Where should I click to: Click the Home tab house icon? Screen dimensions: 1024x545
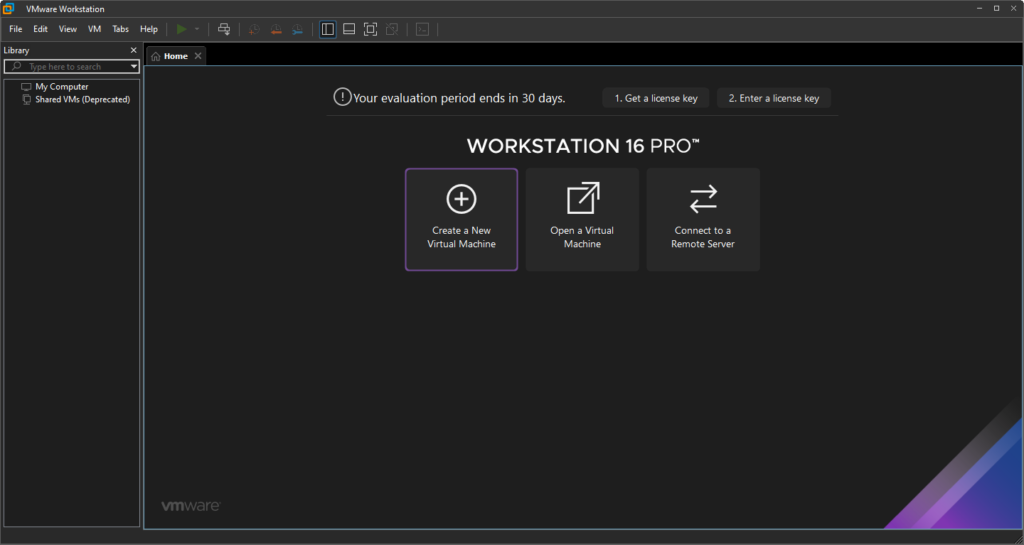[x=155, y=57]
